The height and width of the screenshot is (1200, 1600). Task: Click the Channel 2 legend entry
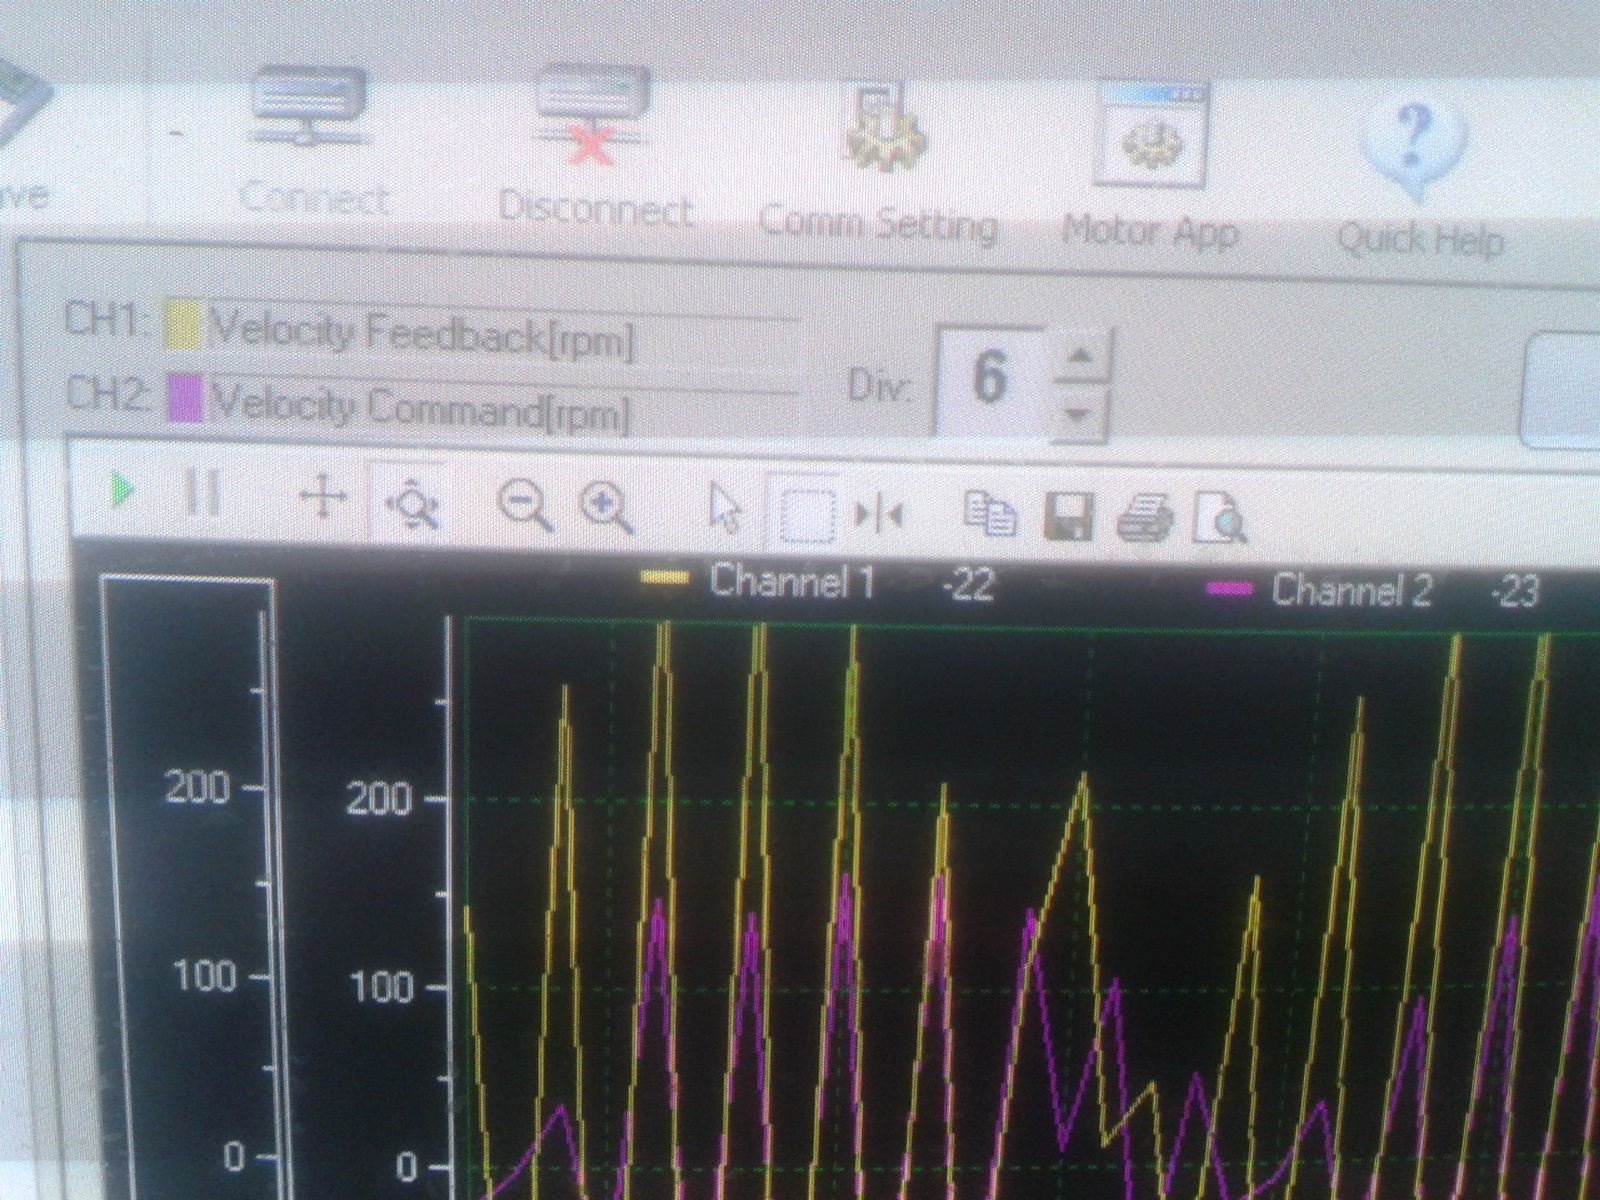pos(1320,590)
